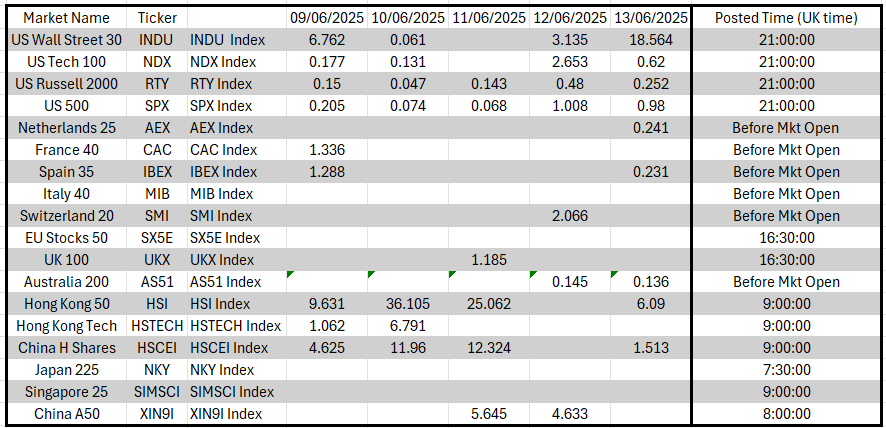Image resolution: width=886 pixels, height=428 pixels.
Task: Click the value 2.066
Action: coord(570,216)
